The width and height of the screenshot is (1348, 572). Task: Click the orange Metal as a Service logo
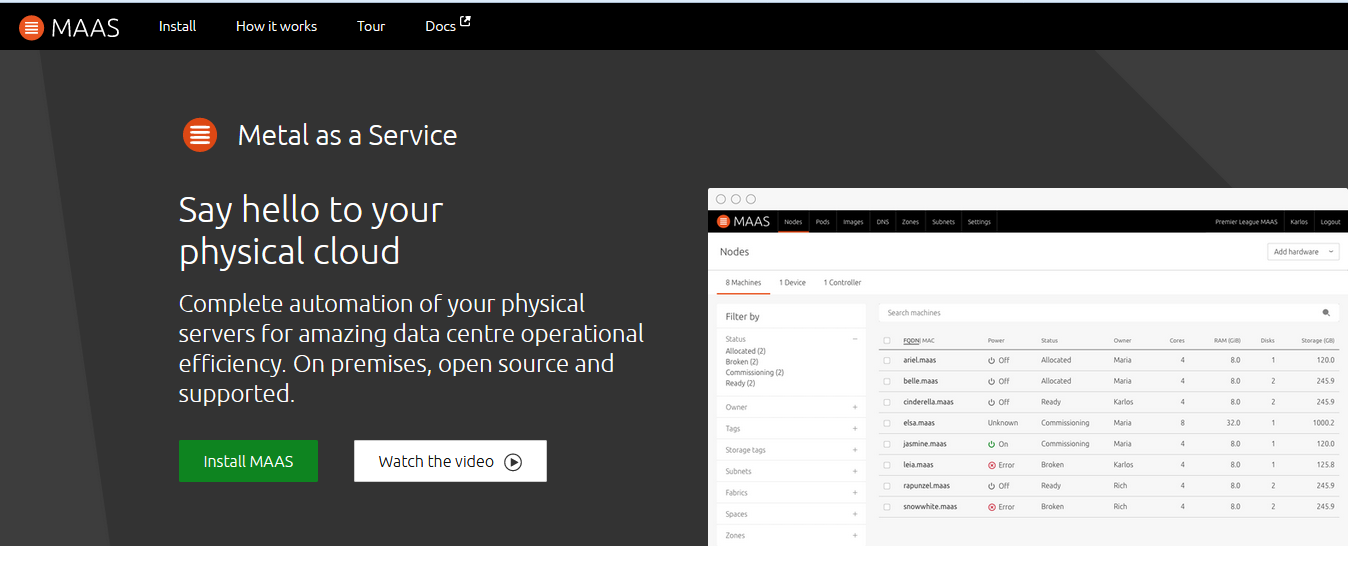point(200,134)
